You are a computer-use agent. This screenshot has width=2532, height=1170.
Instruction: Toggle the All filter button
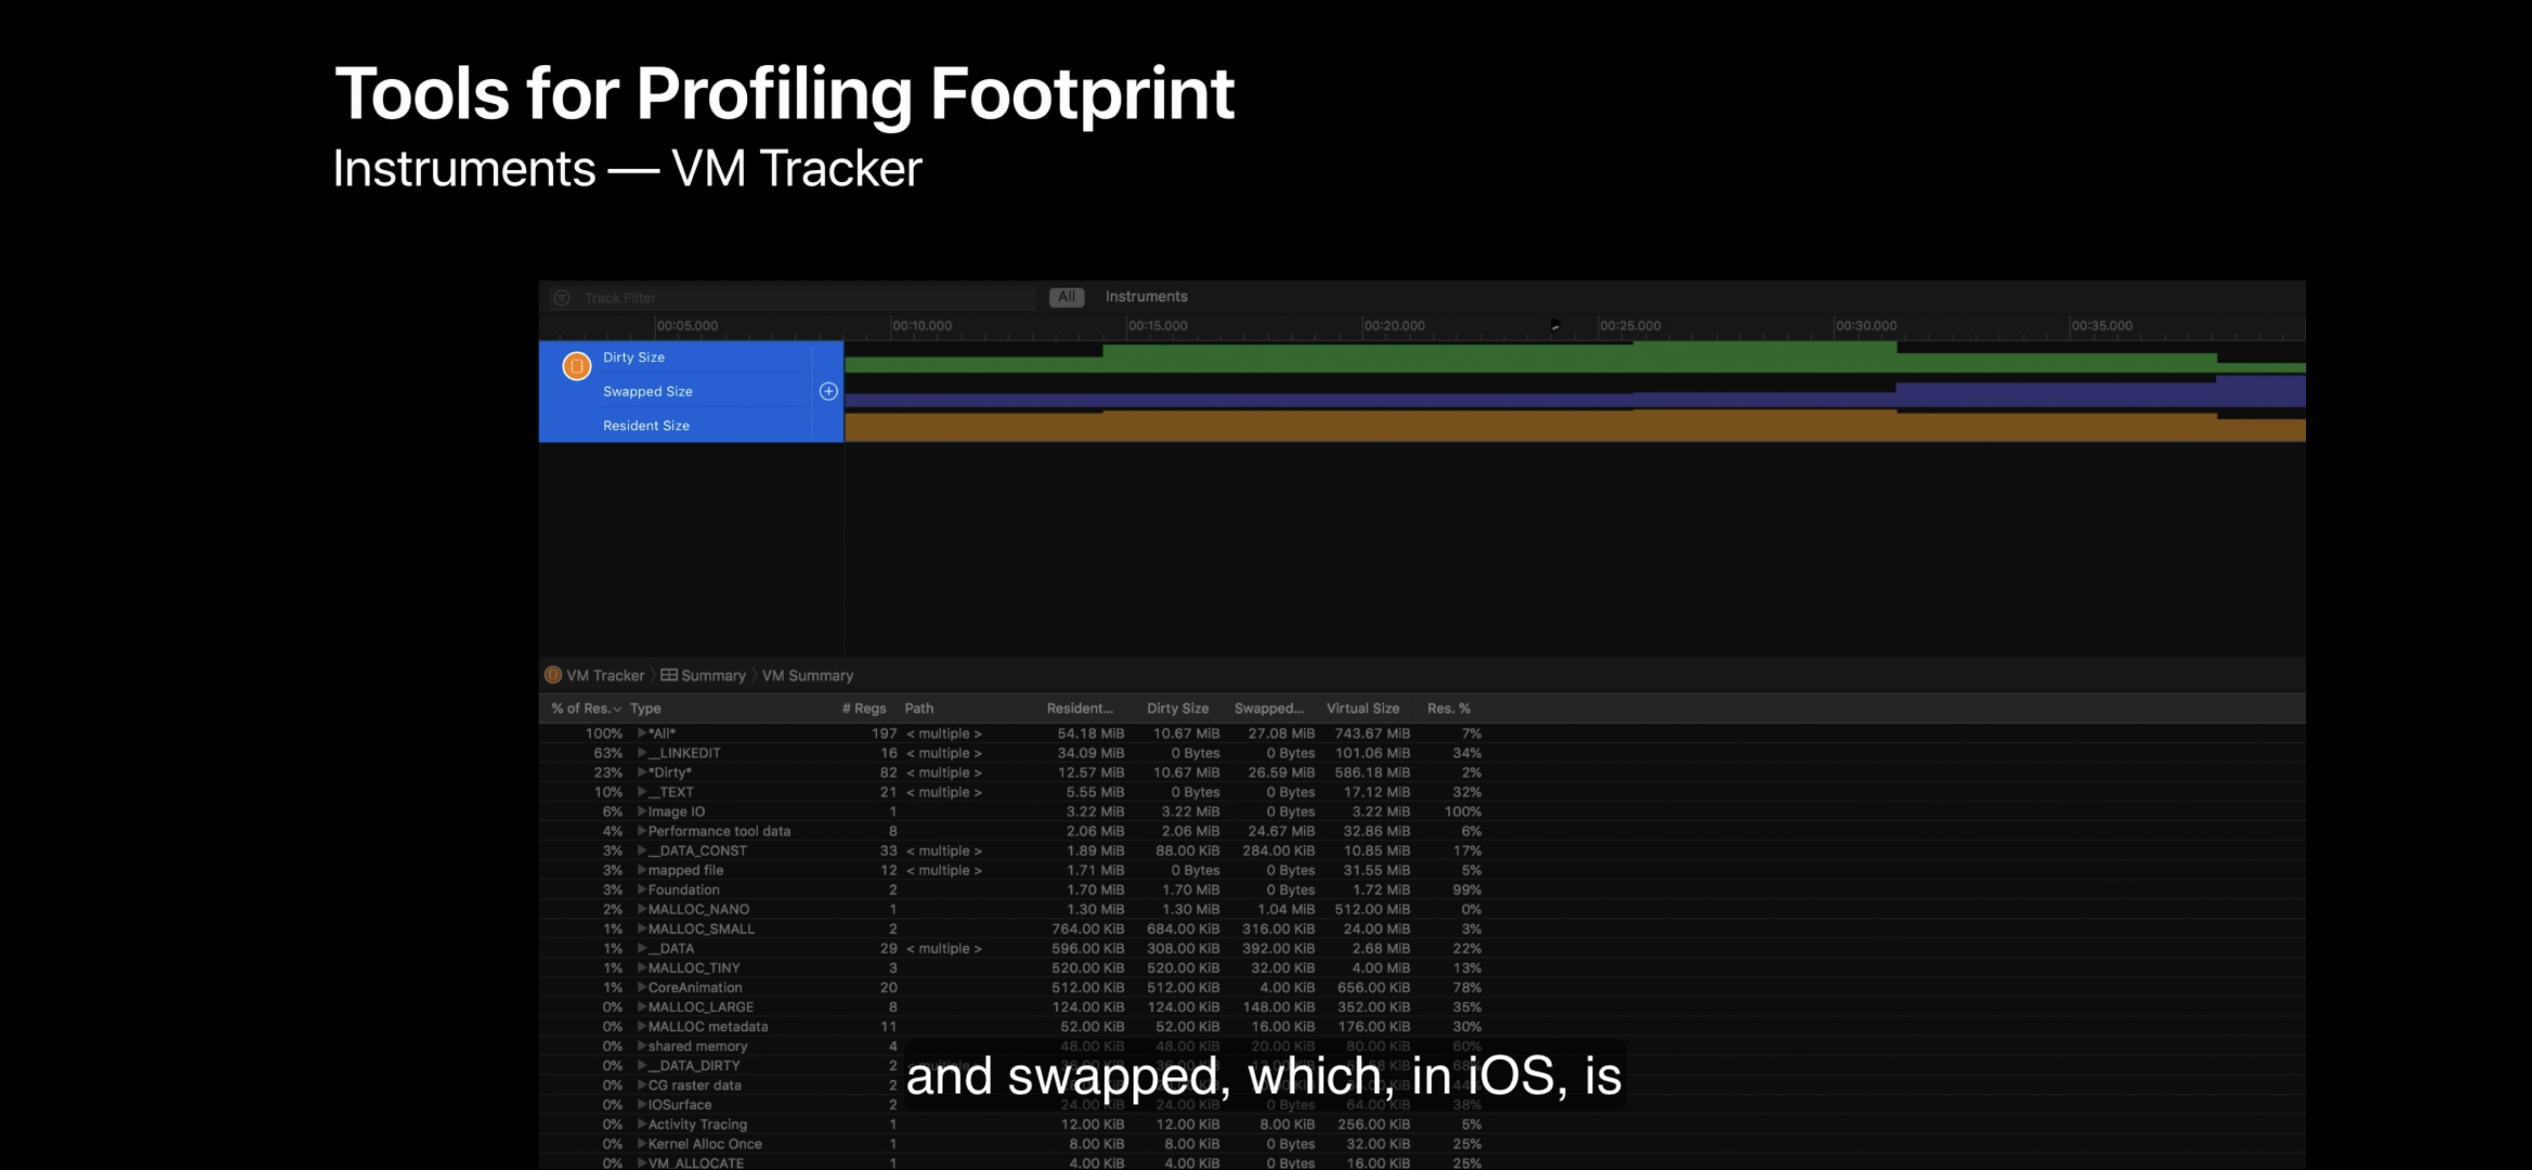[x=1066, y=297]
